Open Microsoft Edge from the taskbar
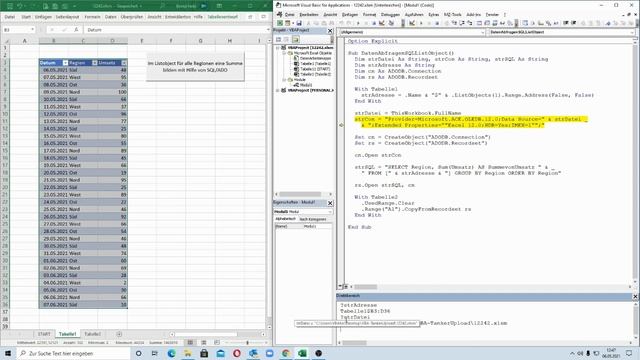This screenshot has height=360, width=640. click(171, 353)
